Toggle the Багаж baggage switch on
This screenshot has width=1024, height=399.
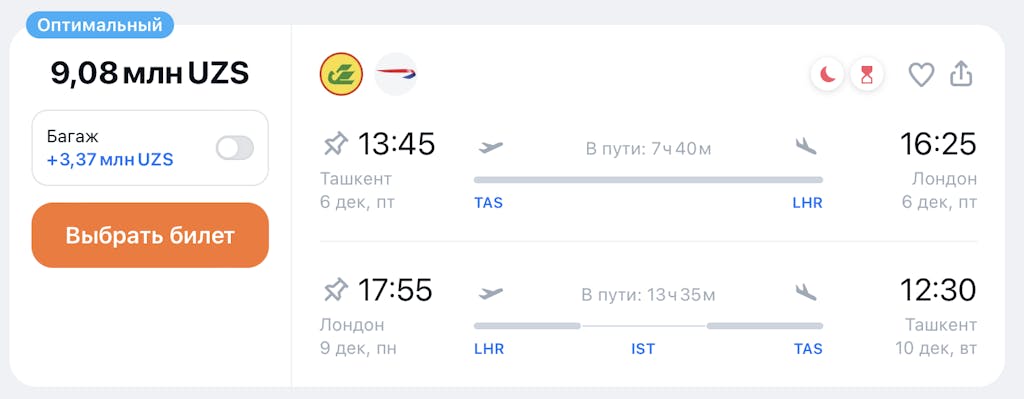[x=235, y=148]
